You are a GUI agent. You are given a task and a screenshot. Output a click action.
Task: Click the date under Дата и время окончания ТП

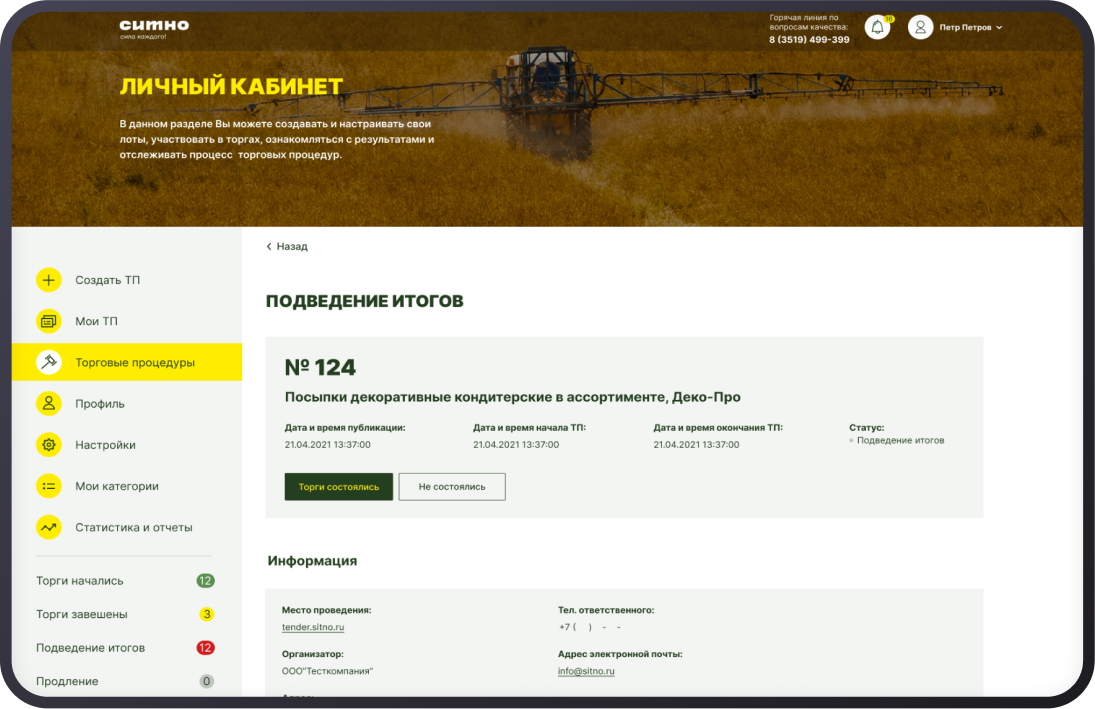tap(696, 444)
